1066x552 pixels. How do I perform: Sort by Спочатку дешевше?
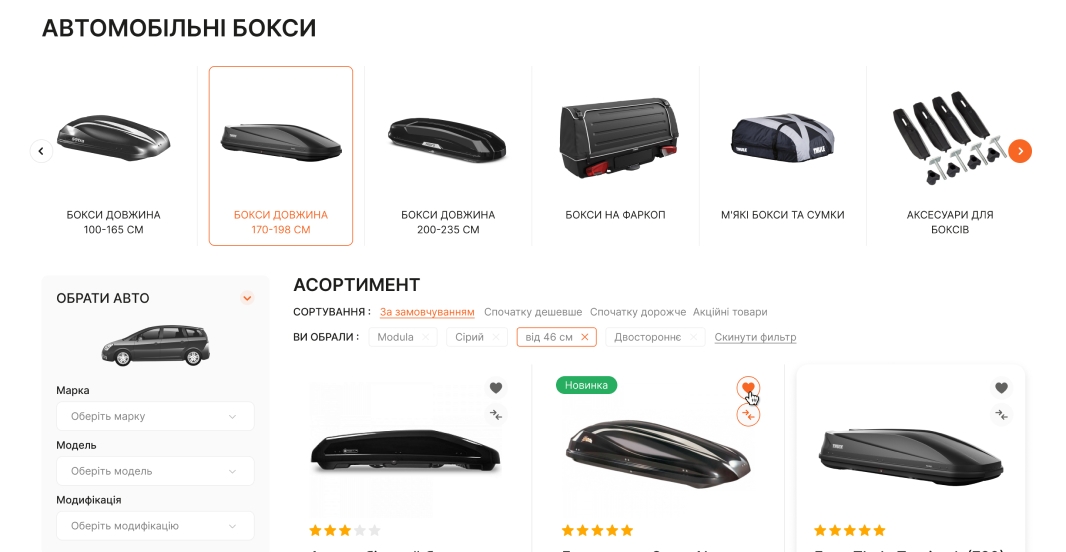tap(533, 312)
